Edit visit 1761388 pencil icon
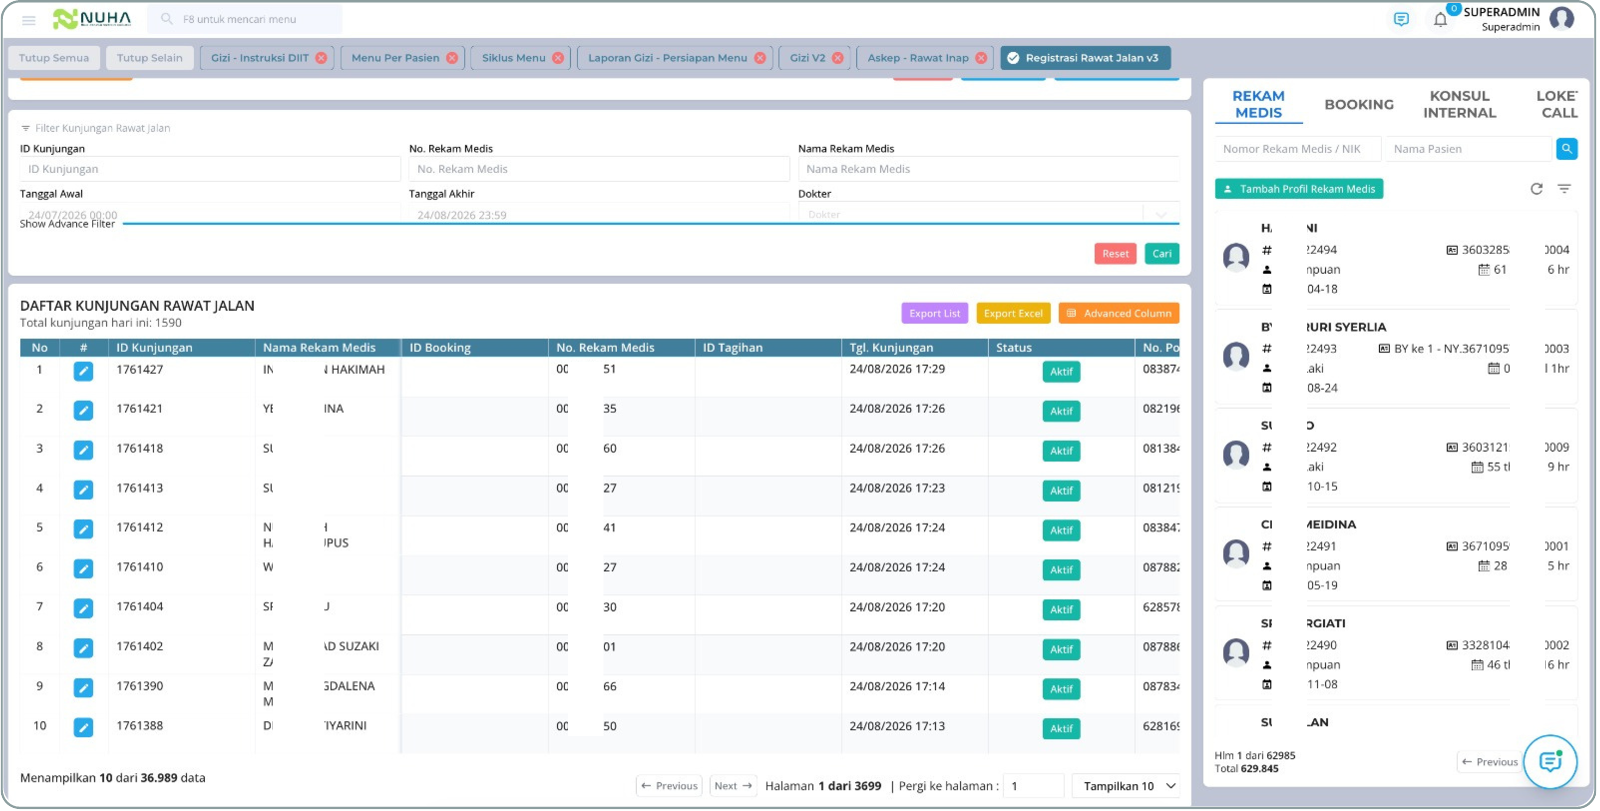The image size is (1600, 811). [83, 727]
